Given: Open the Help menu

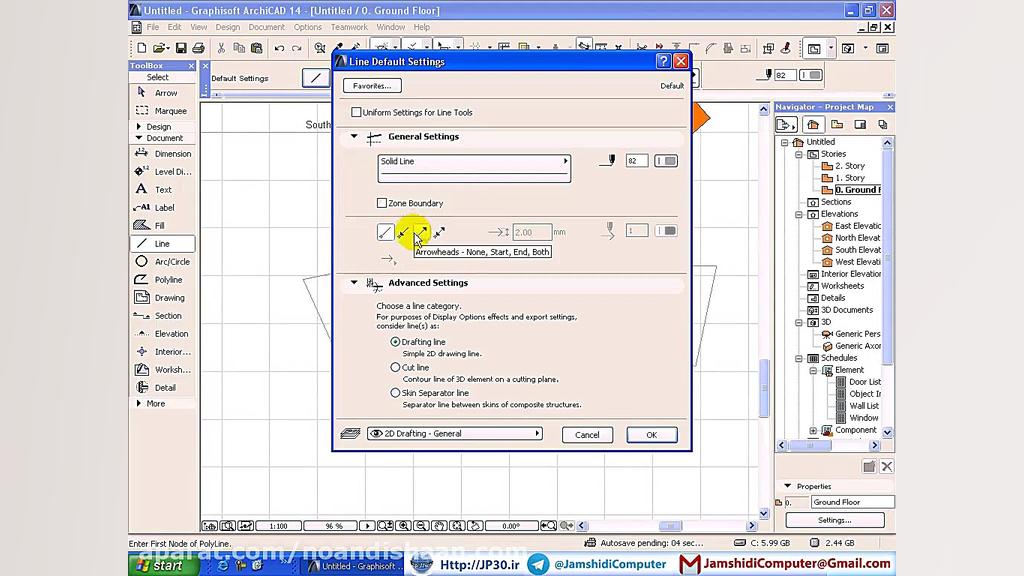Looking at the screenshot, I should [x=422, y=27].
